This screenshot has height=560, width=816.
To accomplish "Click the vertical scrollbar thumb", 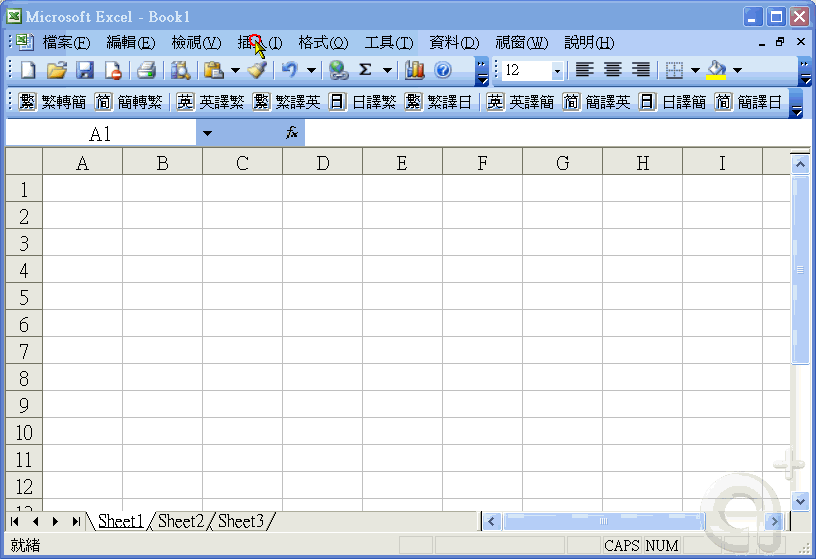I will click(x=800, y=270).
